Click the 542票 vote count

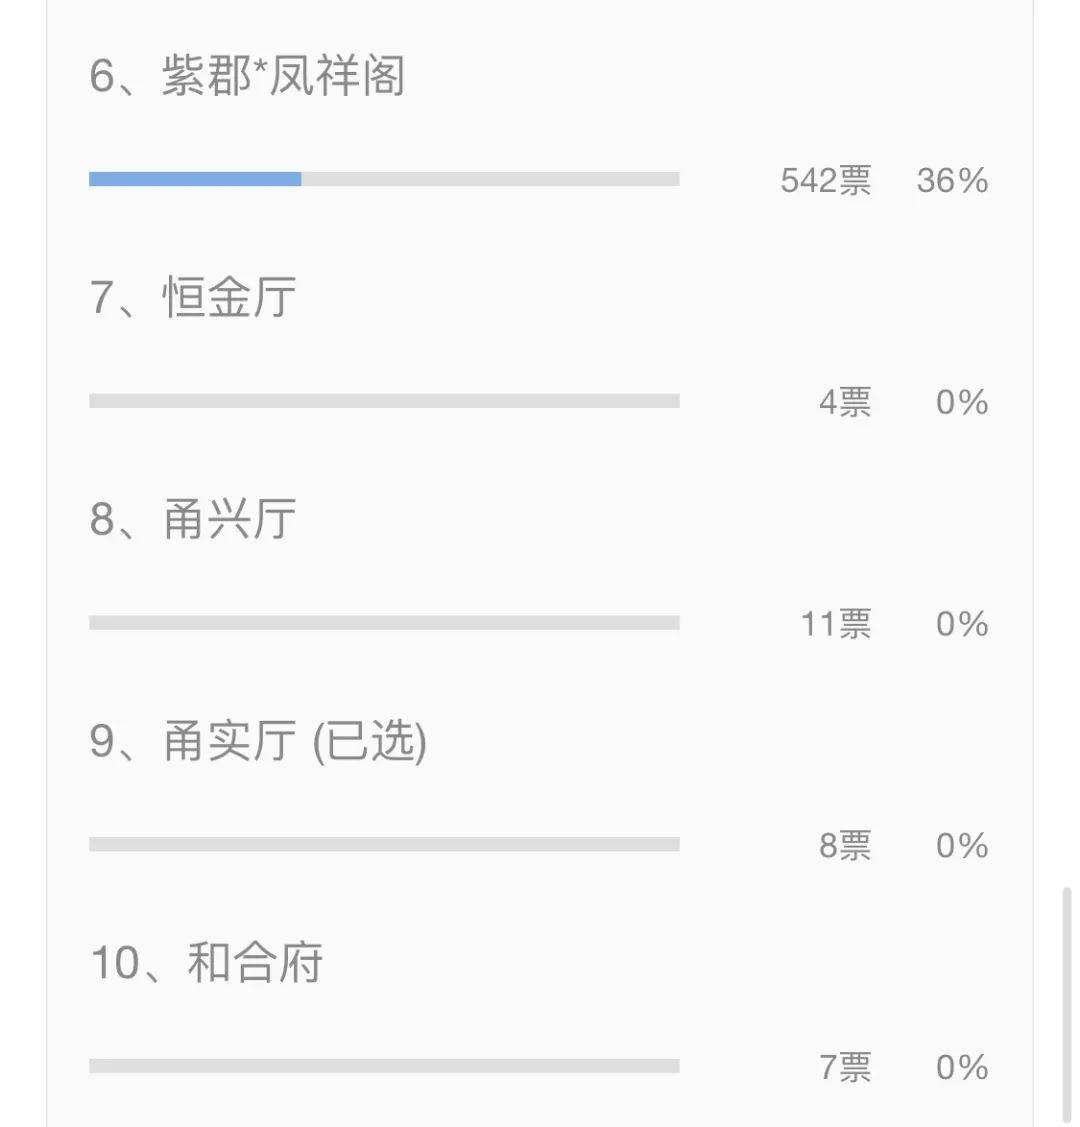click(826, 180)
